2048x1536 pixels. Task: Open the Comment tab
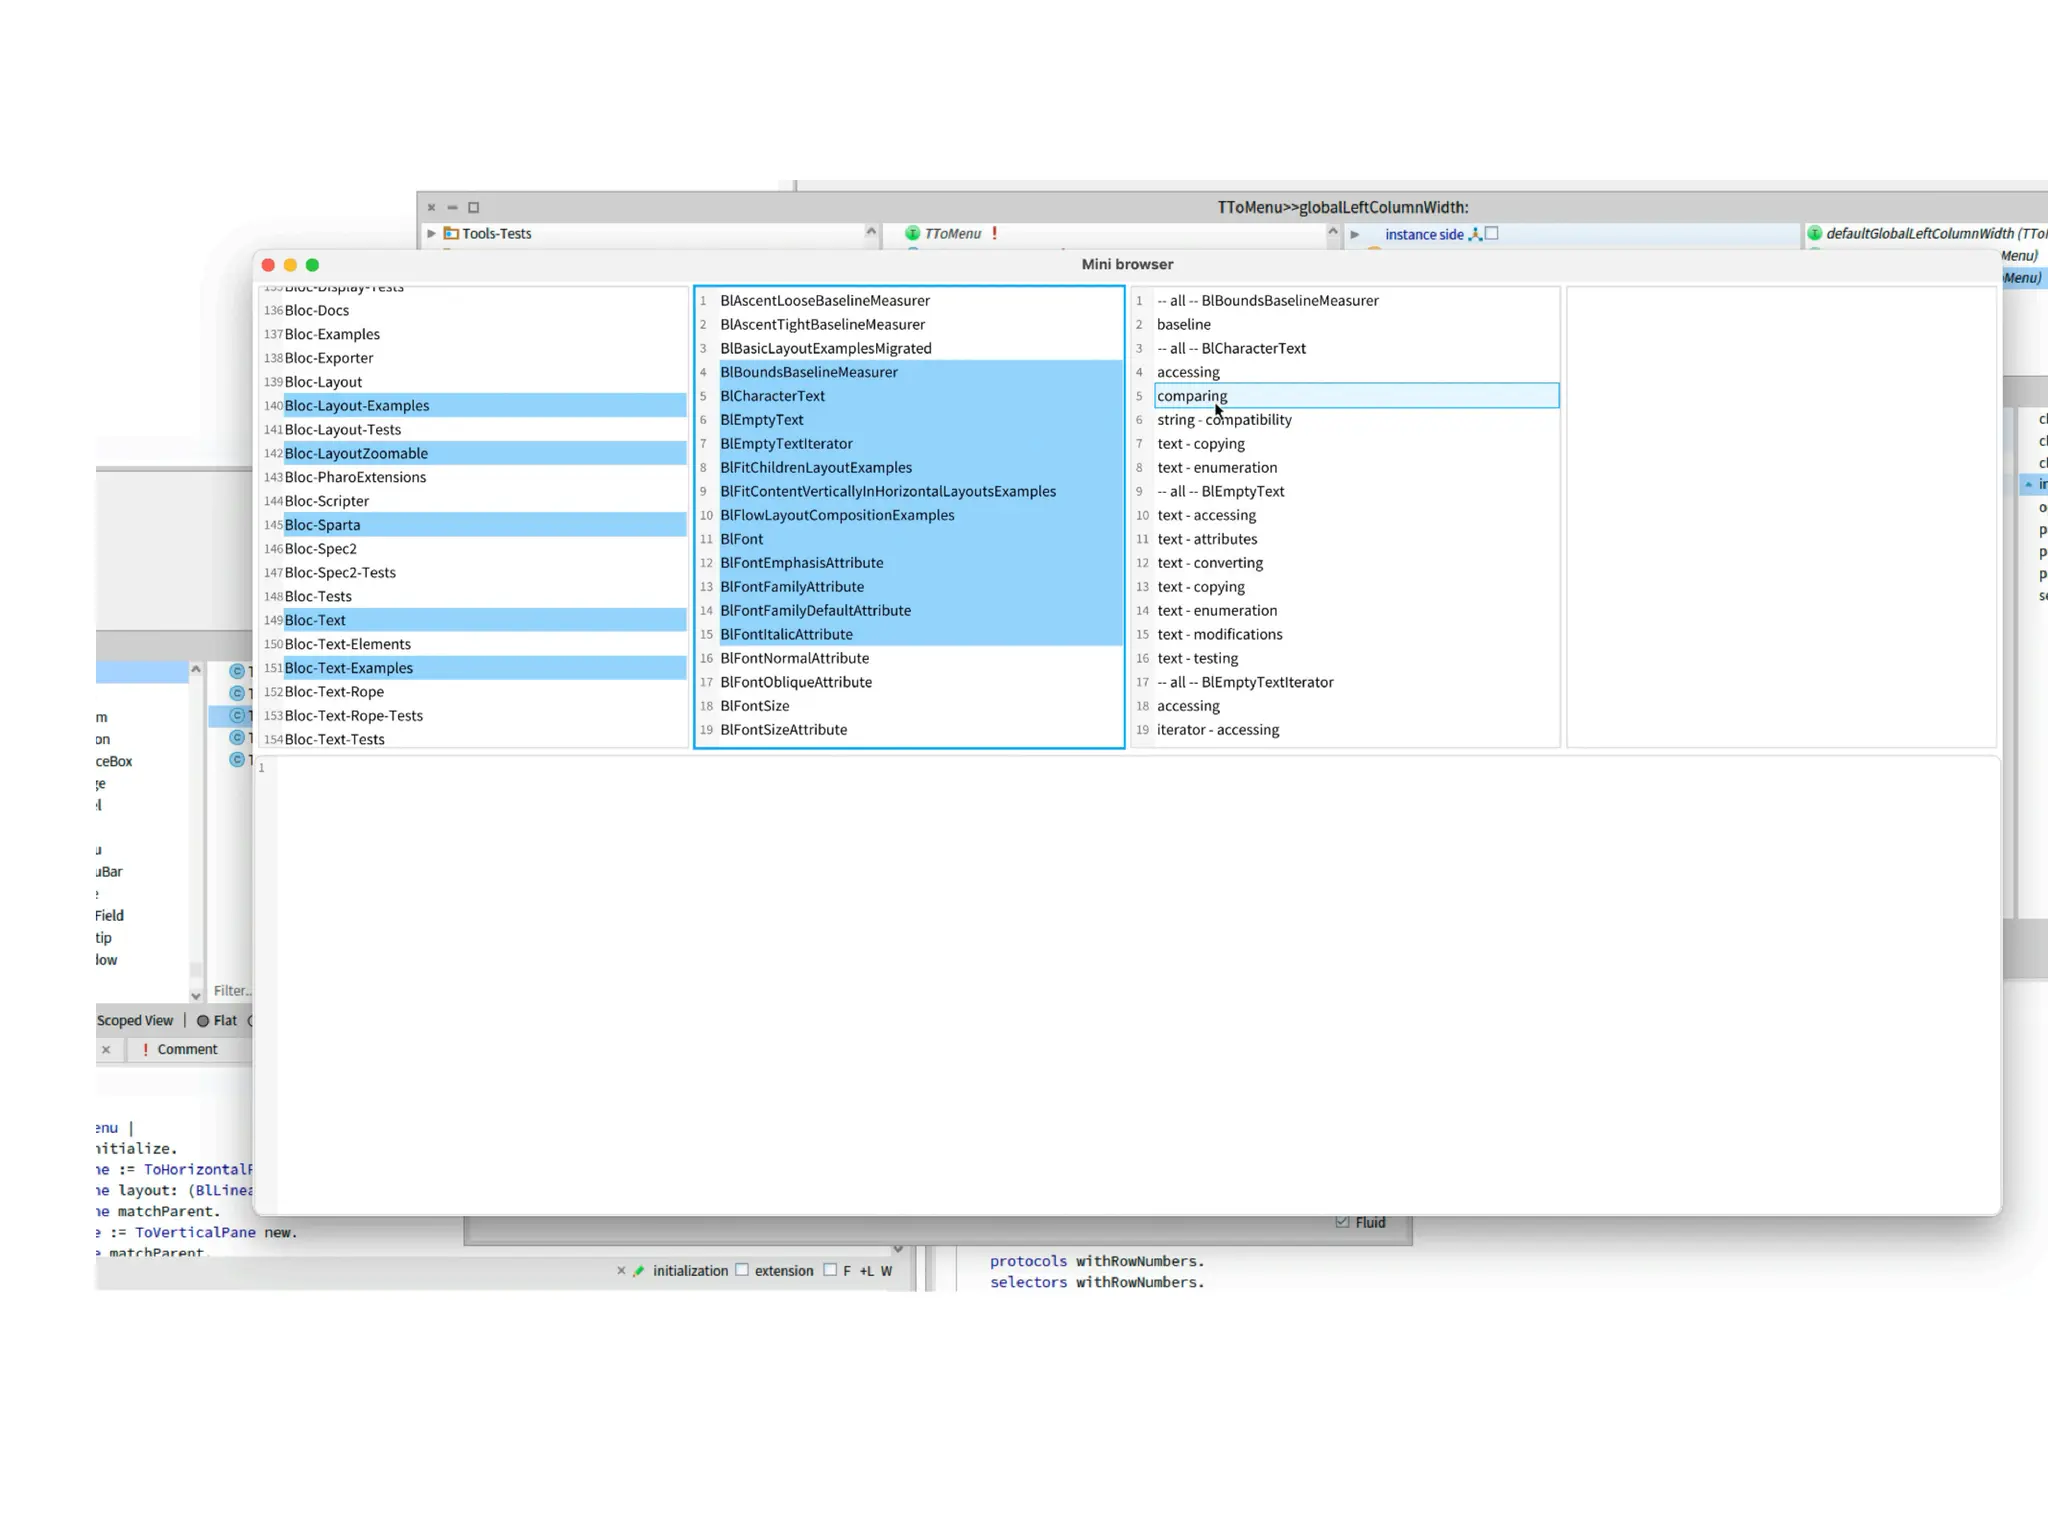pyautogui.click(x=186, y=1049)
